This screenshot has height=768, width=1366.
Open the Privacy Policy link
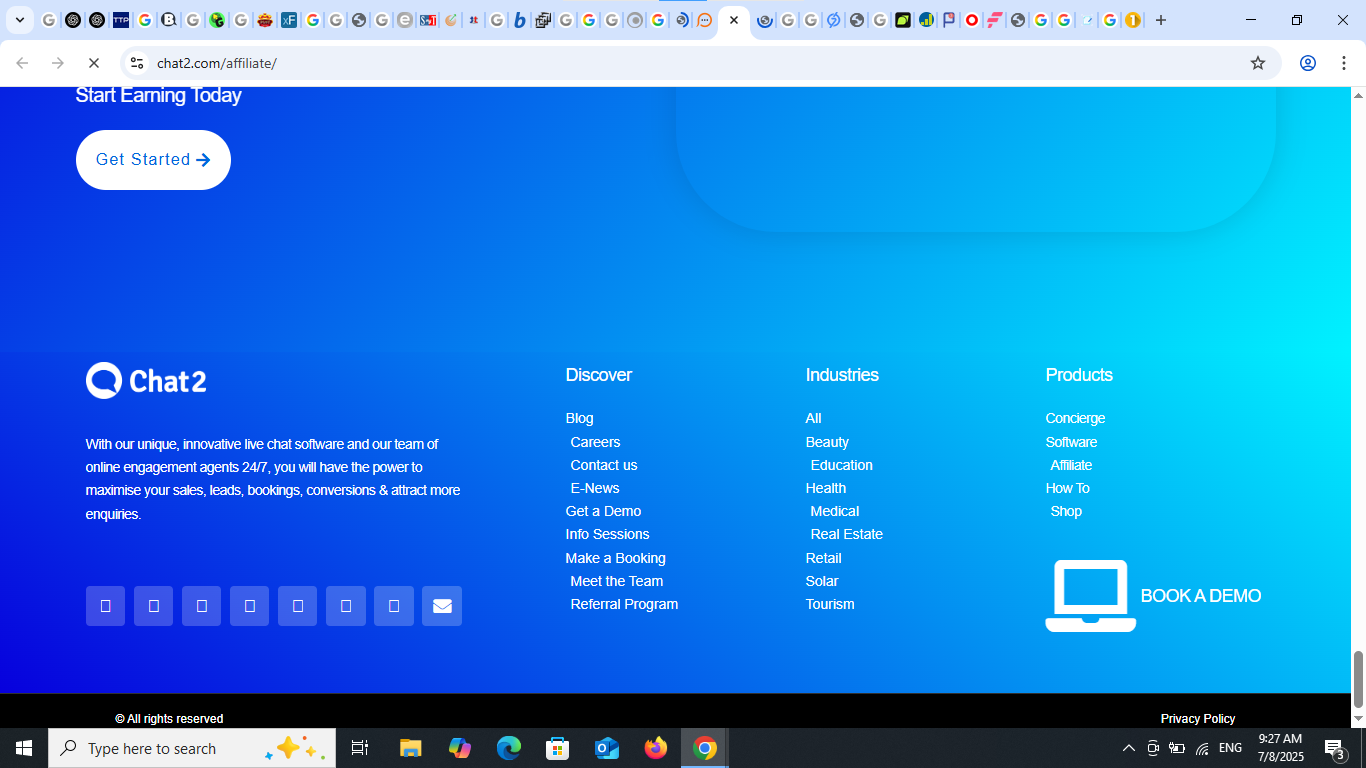coord(1198,719)
